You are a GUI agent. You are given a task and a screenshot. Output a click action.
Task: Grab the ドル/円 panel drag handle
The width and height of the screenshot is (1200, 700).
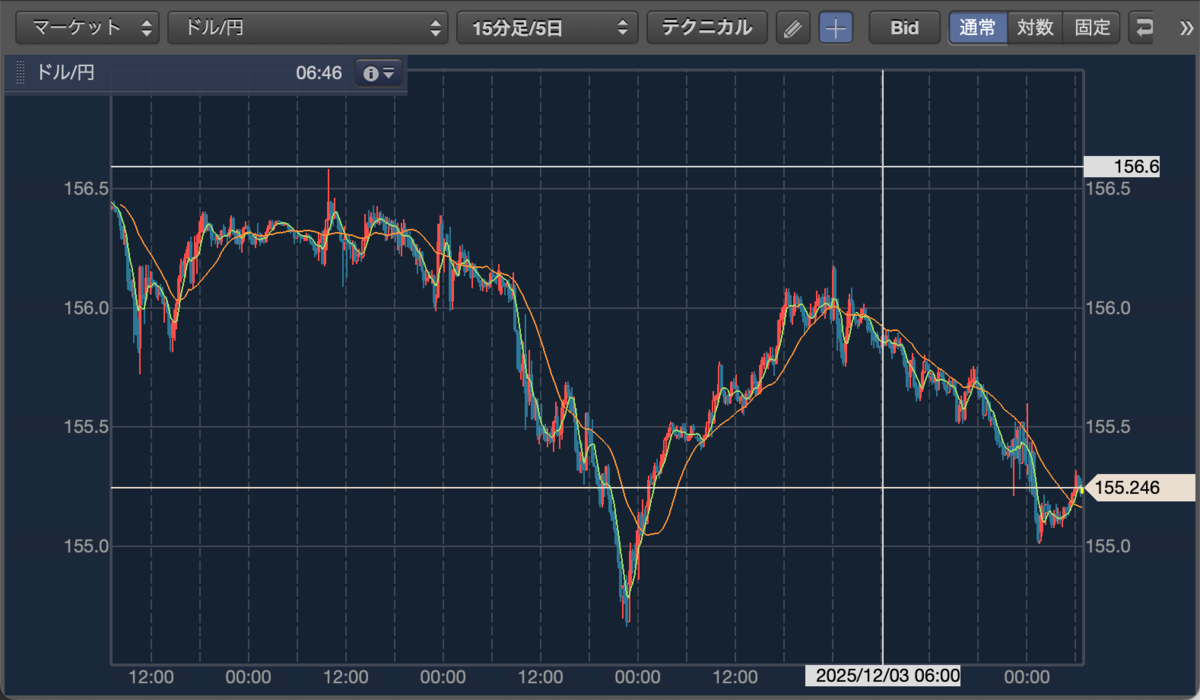click(21, 73)
